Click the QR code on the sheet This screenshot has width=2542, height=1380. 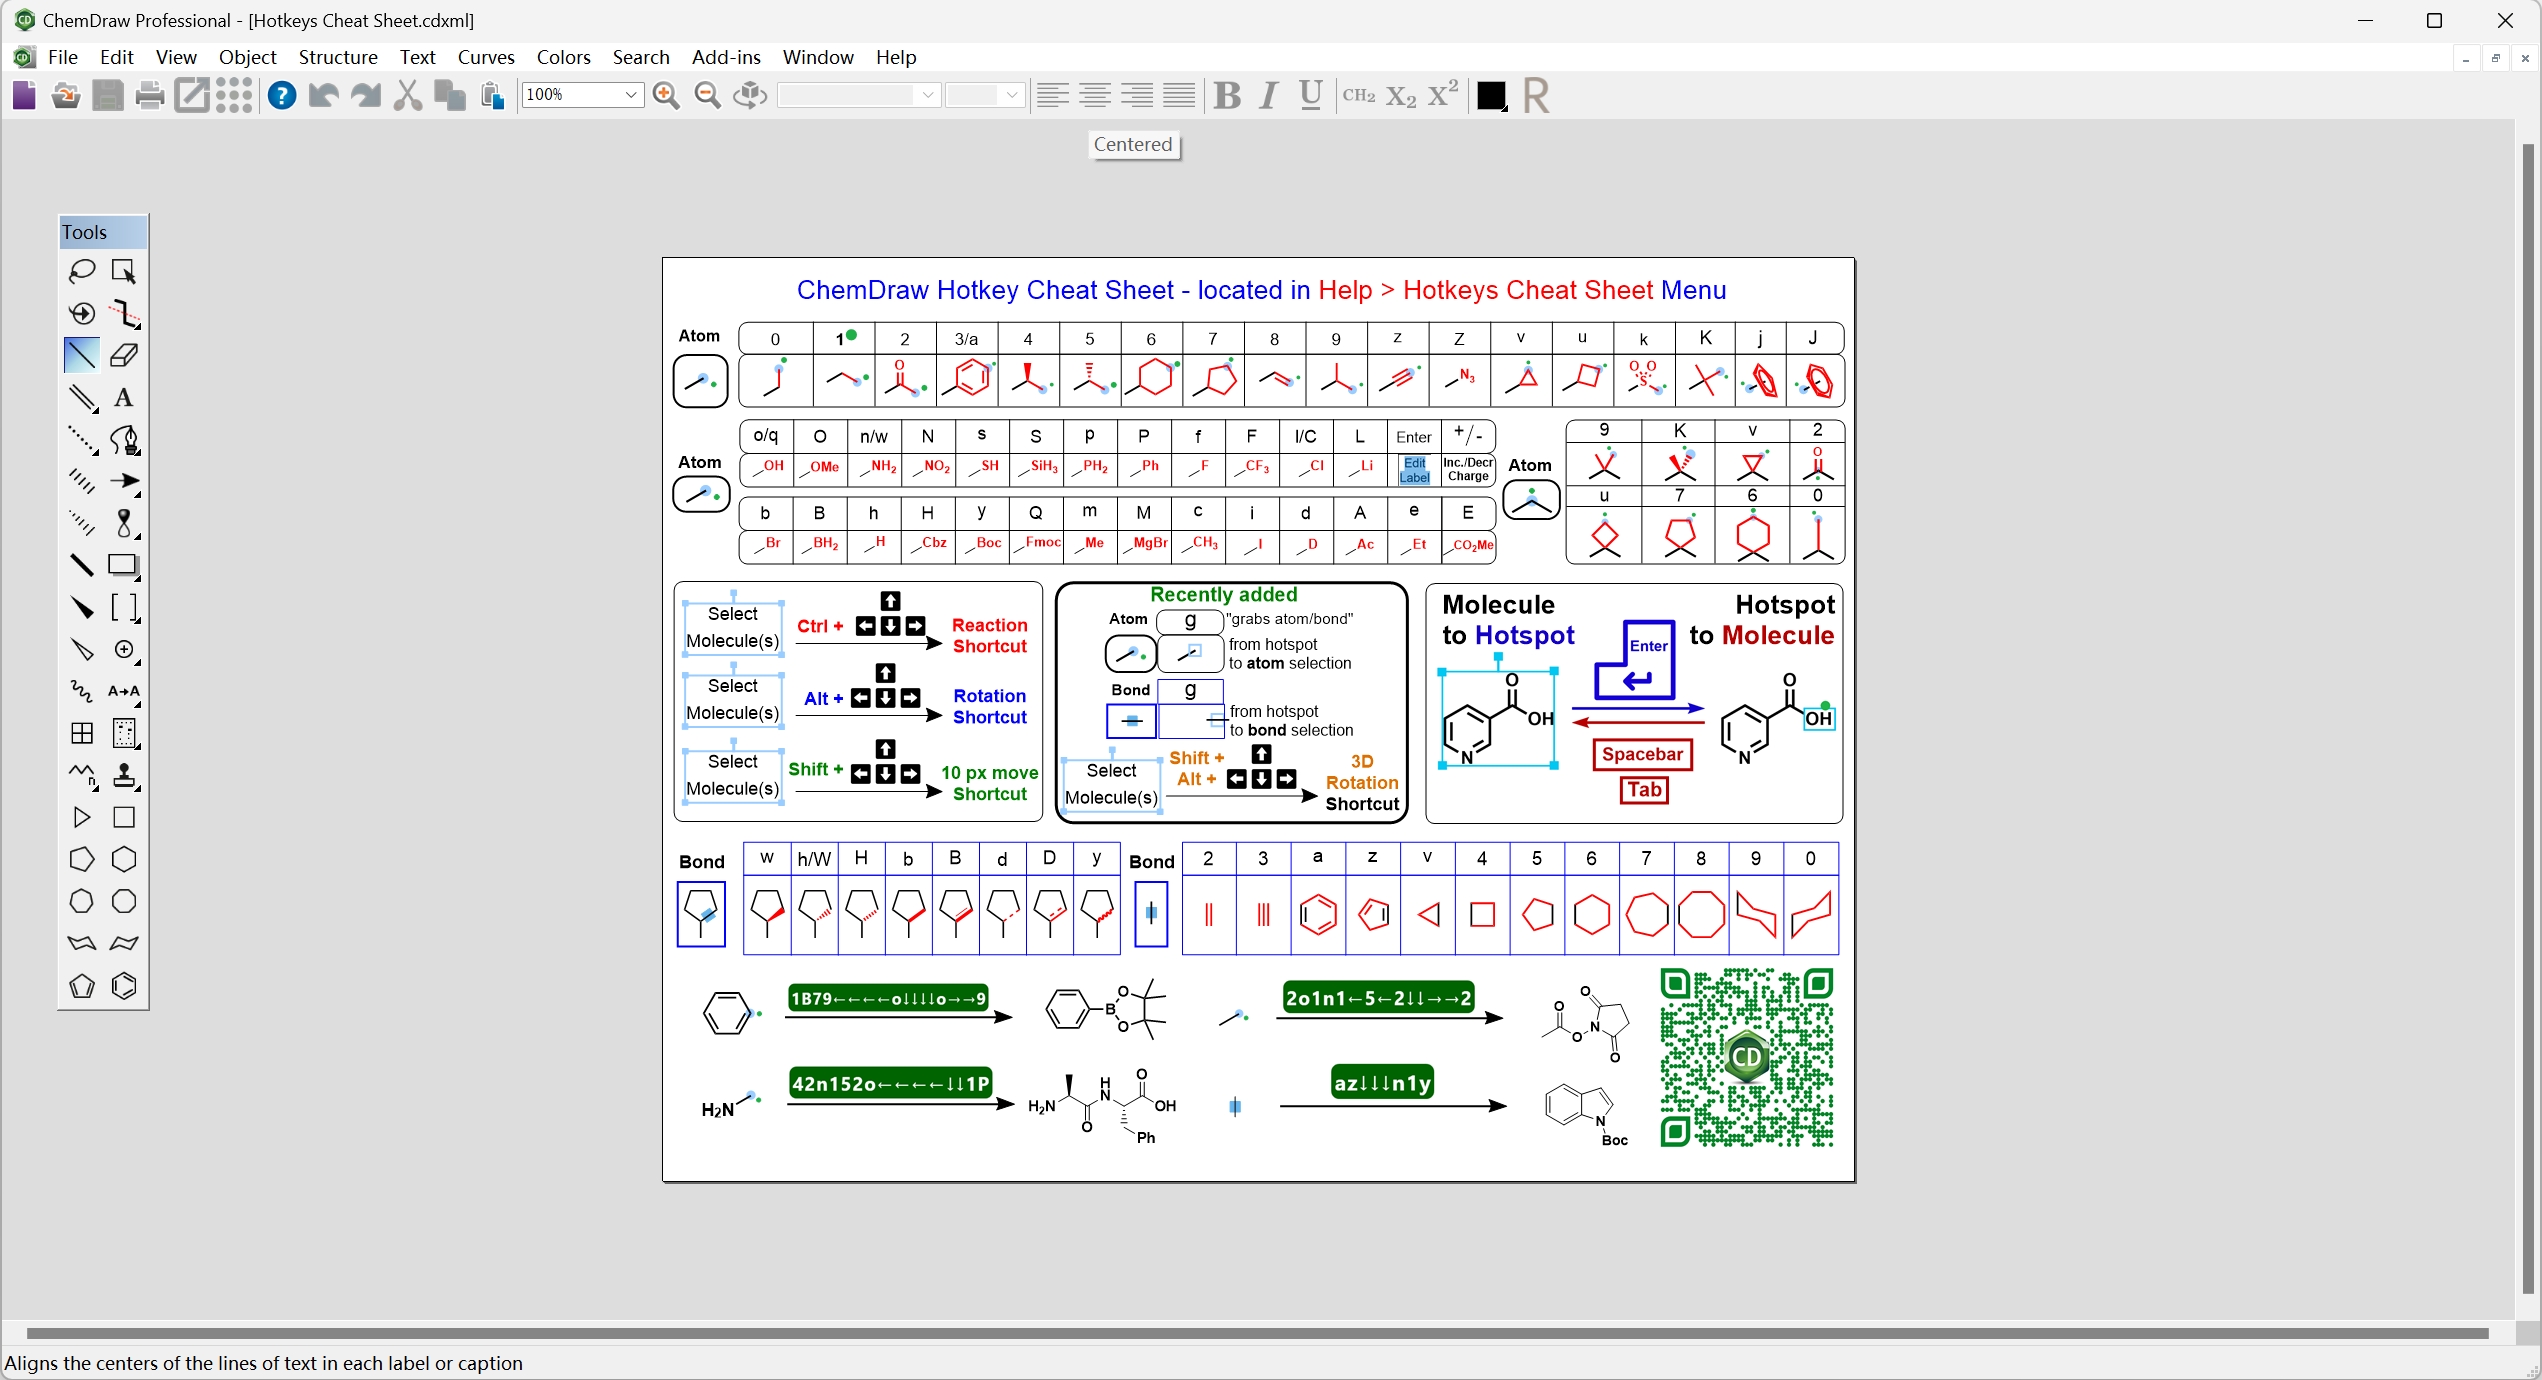pyautogui.click(x=1747, y=1057)
